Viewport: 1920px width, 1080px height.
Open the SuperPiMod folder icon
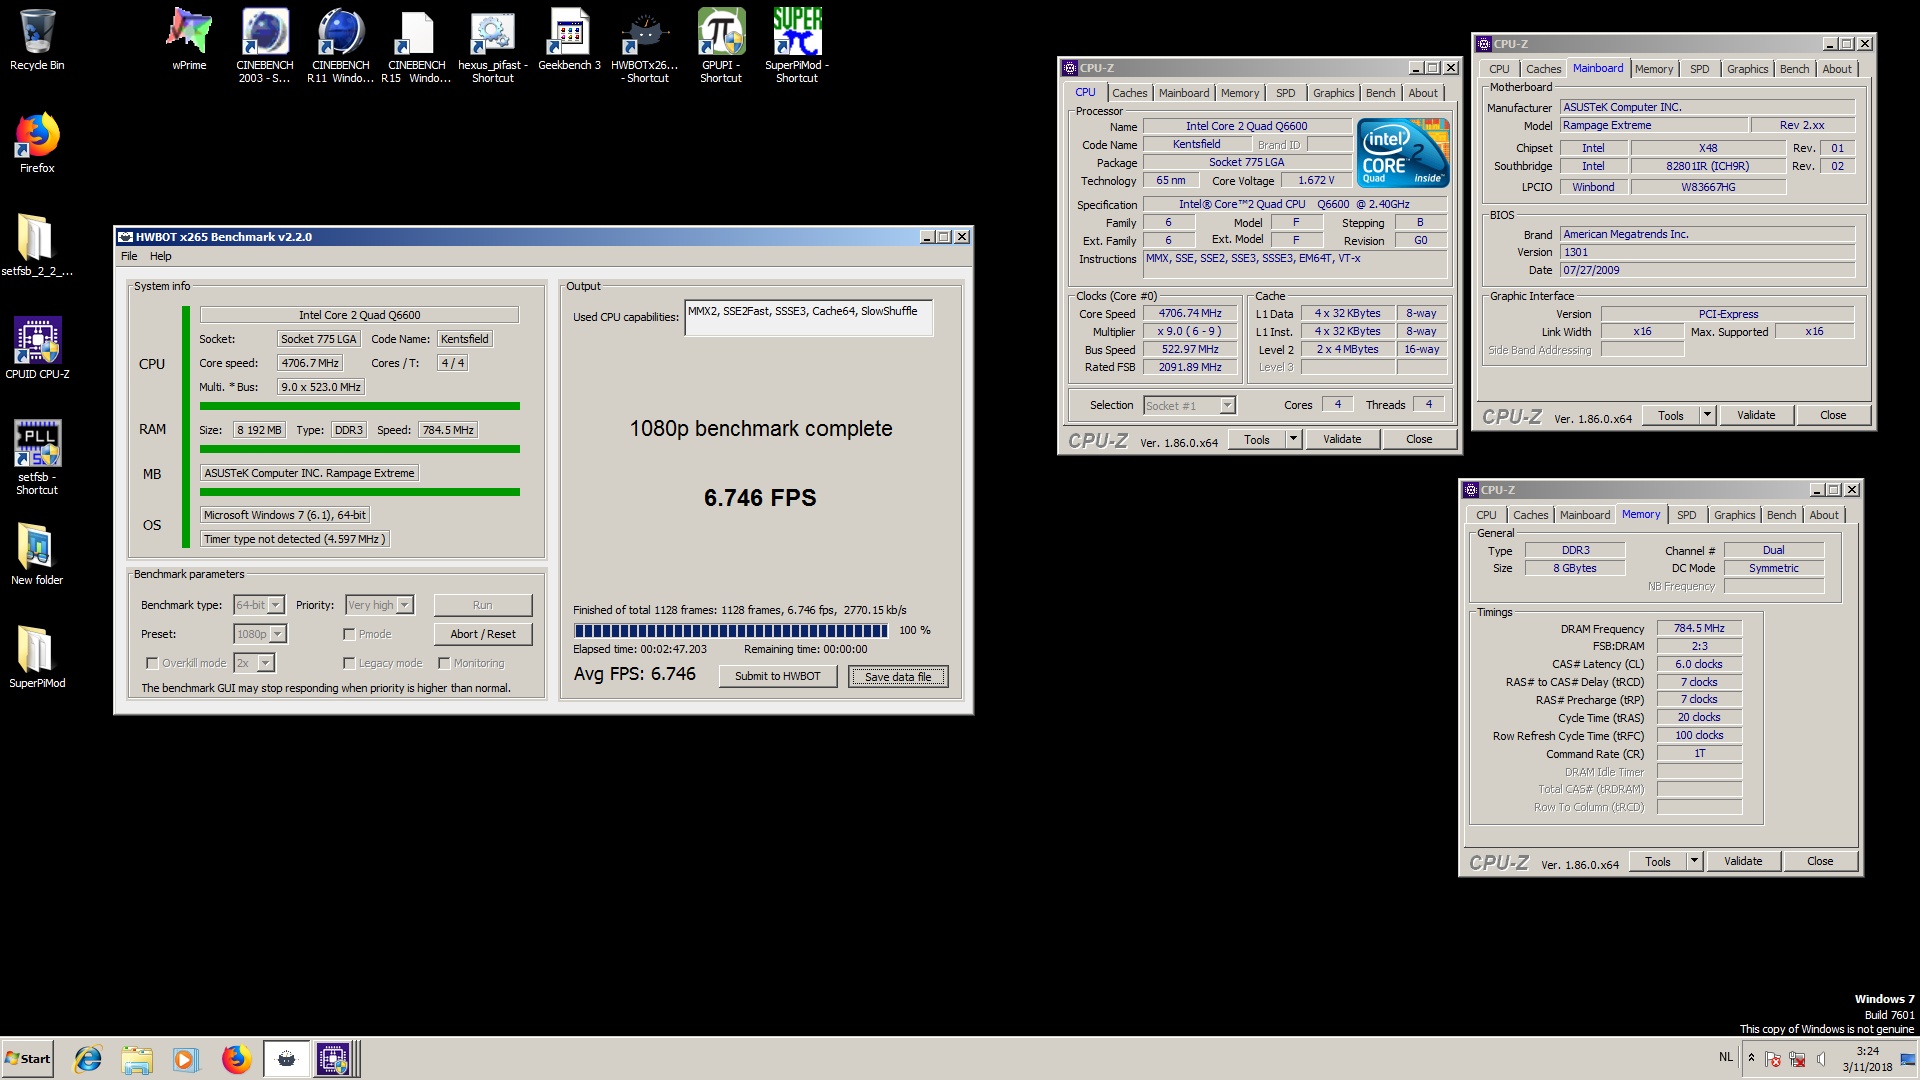click(37, 657)
